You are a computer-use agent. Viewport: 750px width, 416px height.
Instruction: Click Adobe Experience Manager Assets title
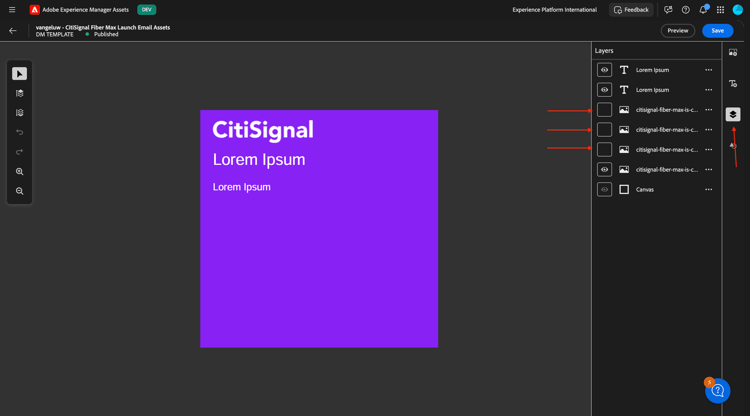[x=86, y=10]
